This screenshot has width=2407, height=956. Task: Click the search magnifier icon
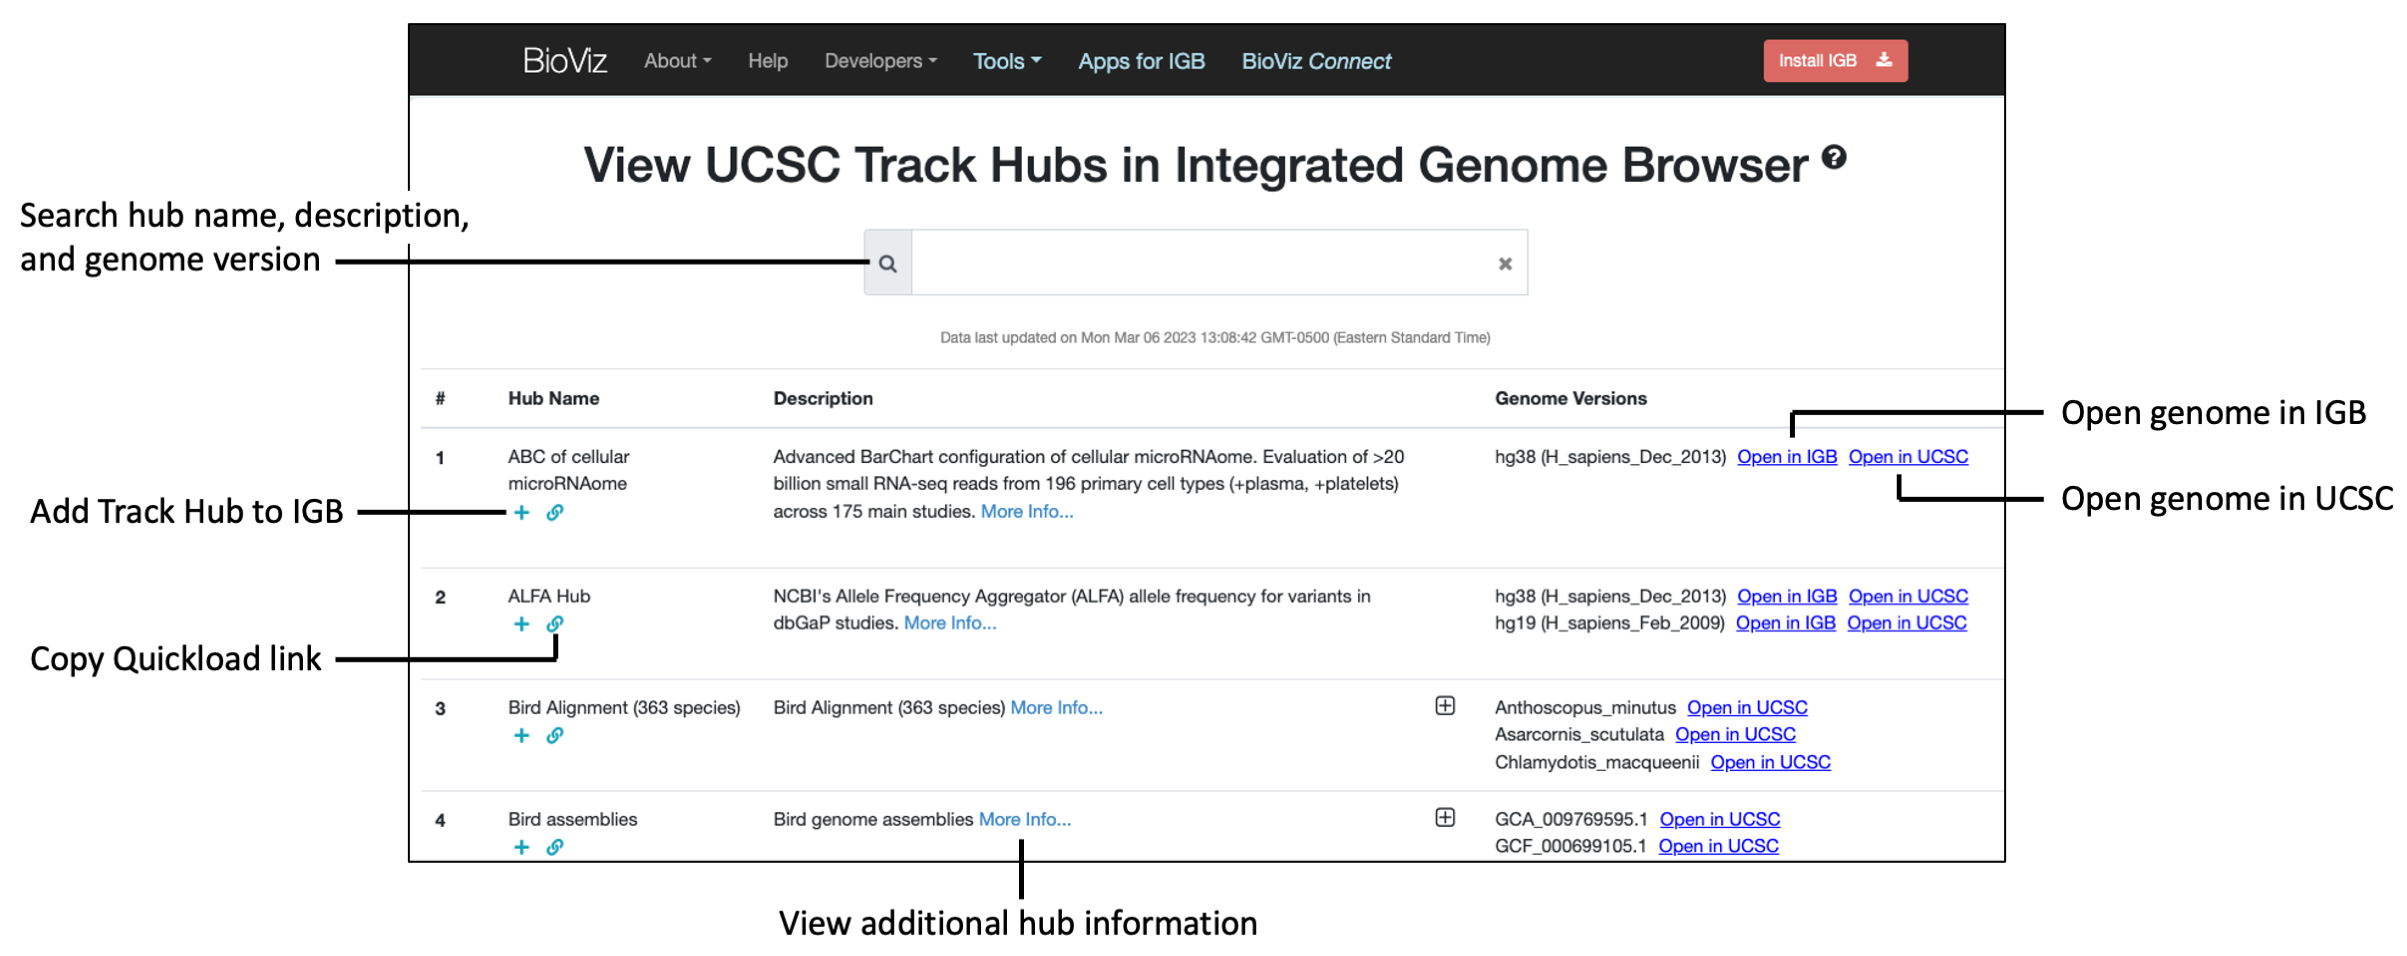[888, 263]
